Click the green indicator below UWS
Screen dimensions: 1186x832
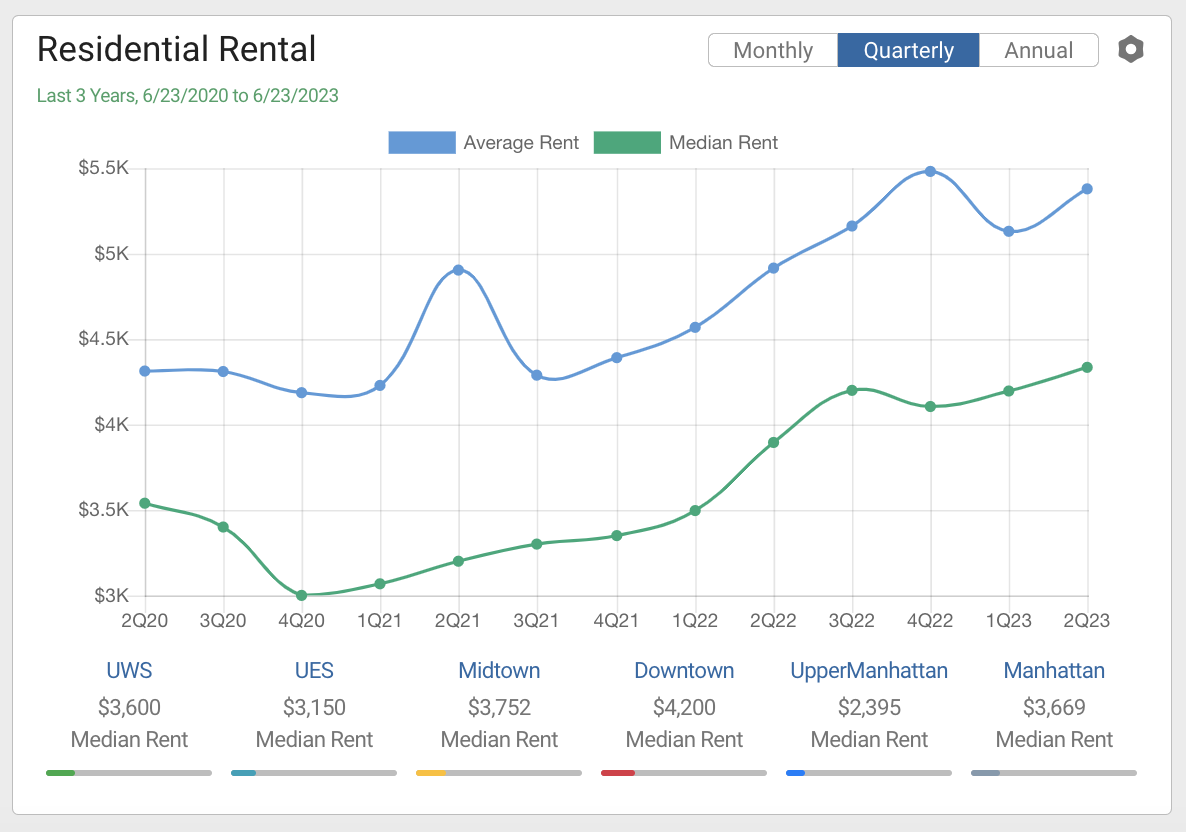(60, 772)
